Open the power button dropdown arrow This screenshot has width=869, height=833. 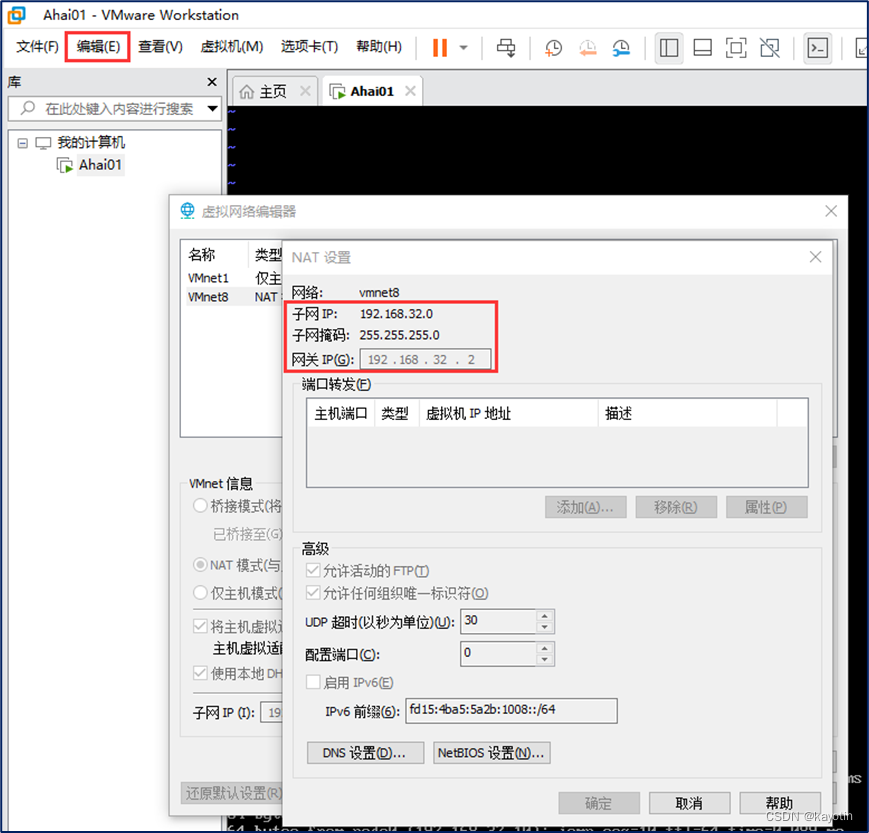coord(461,47)
